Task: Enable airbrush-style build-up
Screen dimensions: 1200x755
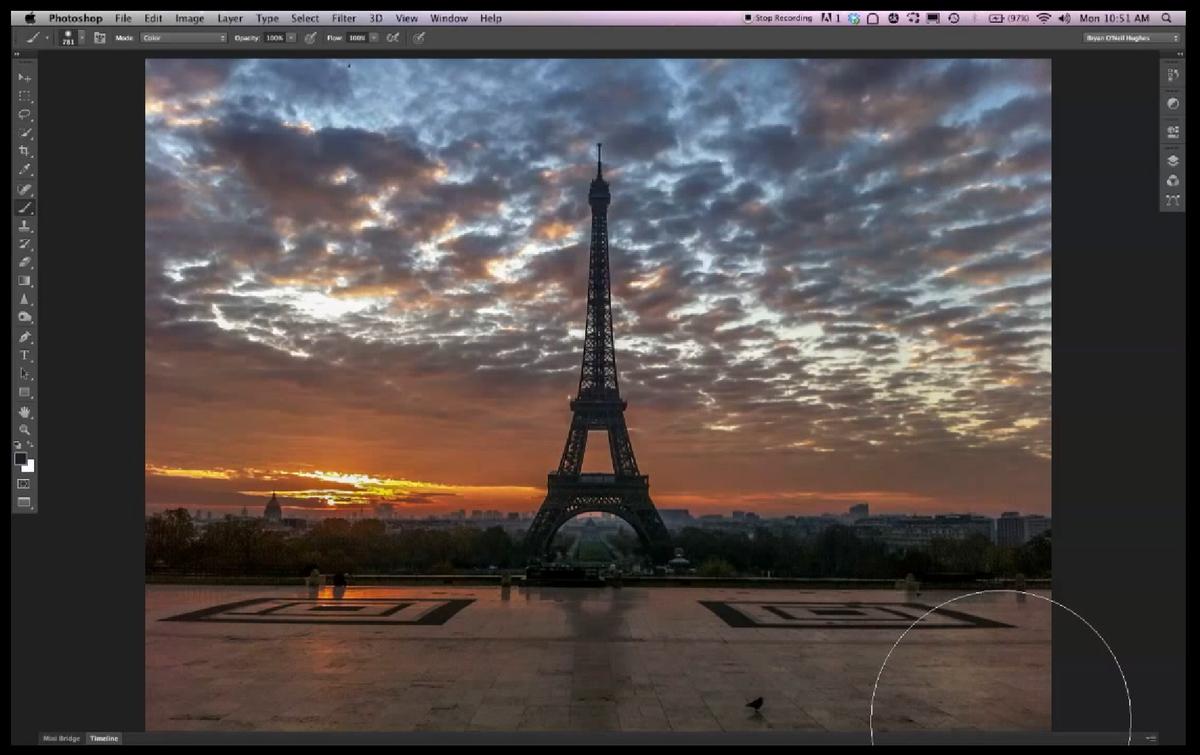Action: 393,37
